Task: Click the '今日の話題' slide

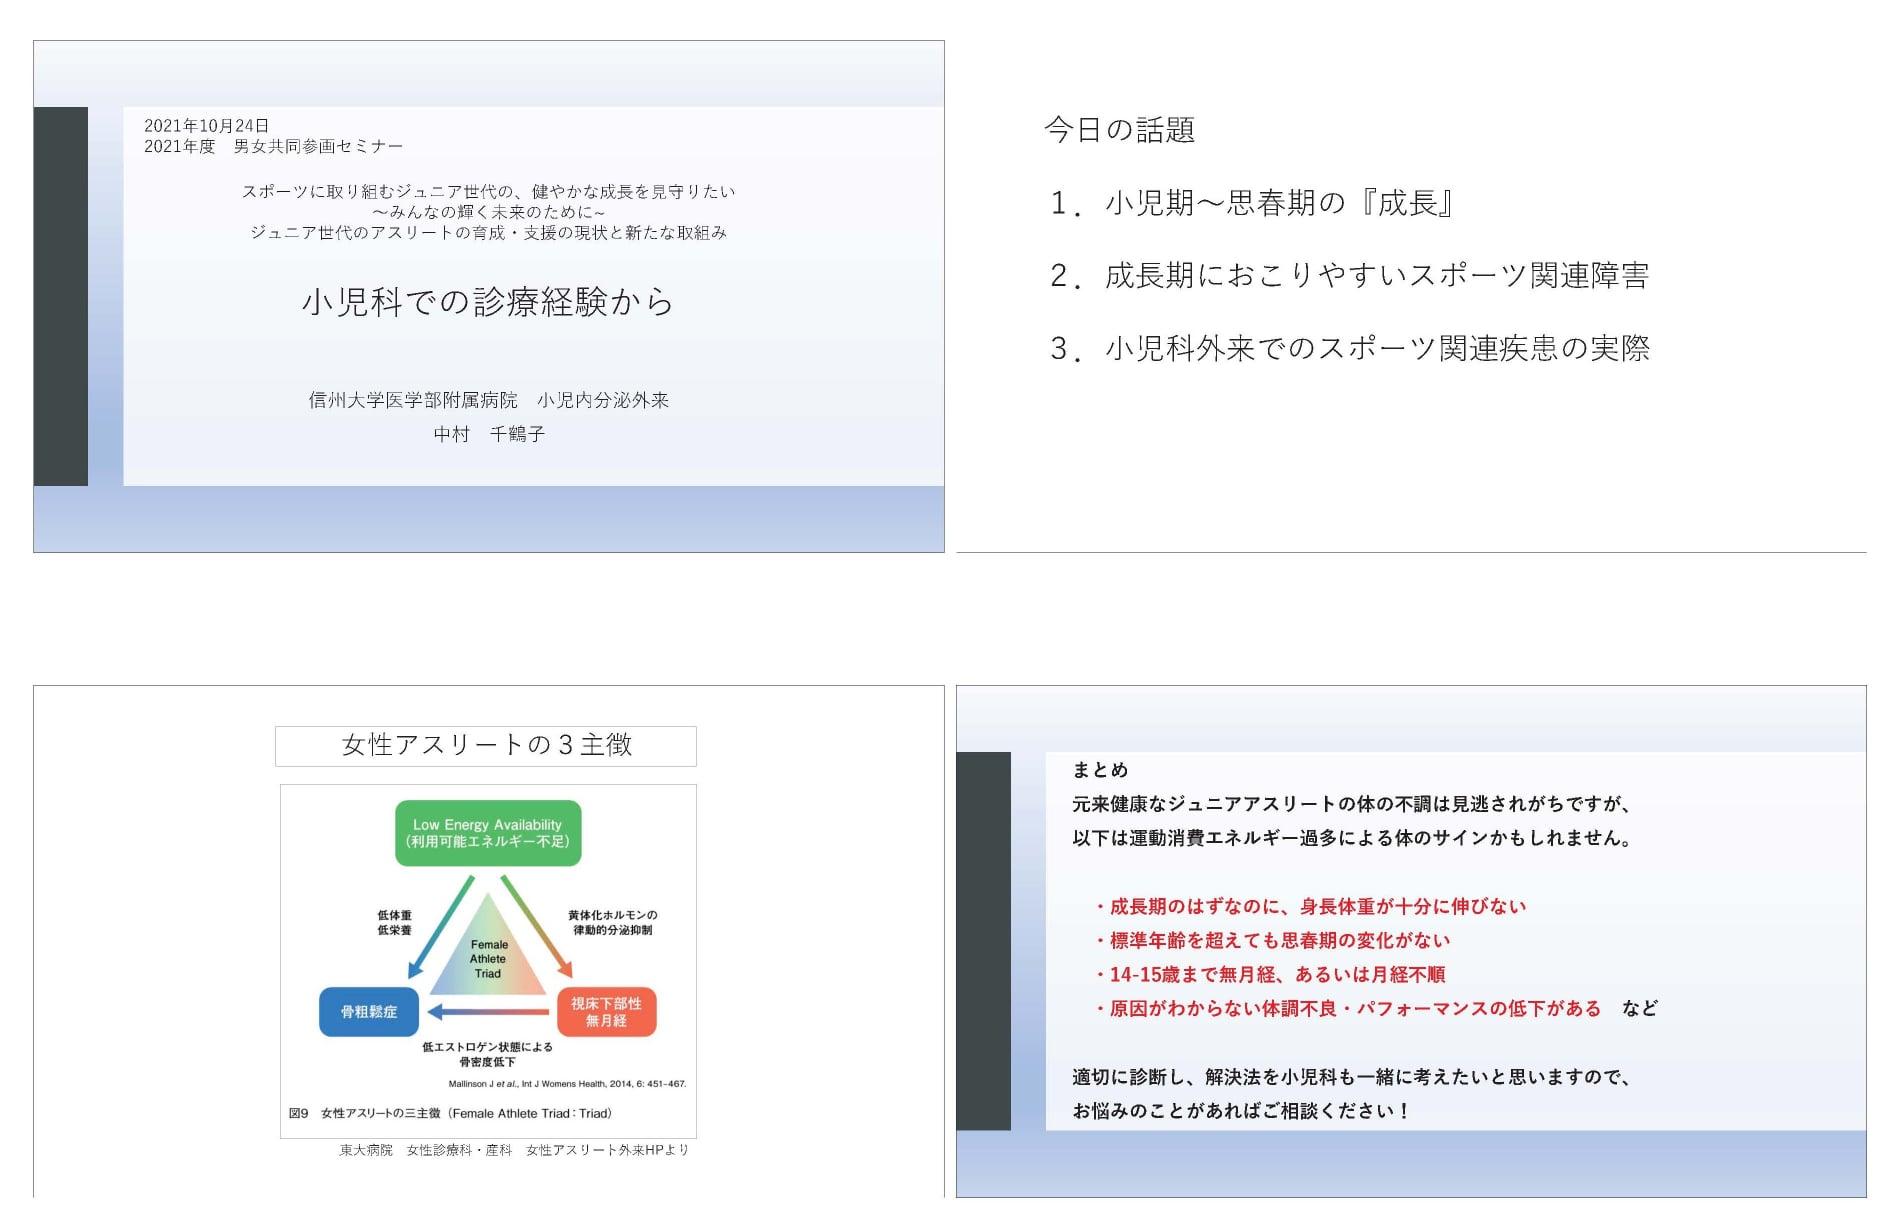Action: click(1411, 296)
